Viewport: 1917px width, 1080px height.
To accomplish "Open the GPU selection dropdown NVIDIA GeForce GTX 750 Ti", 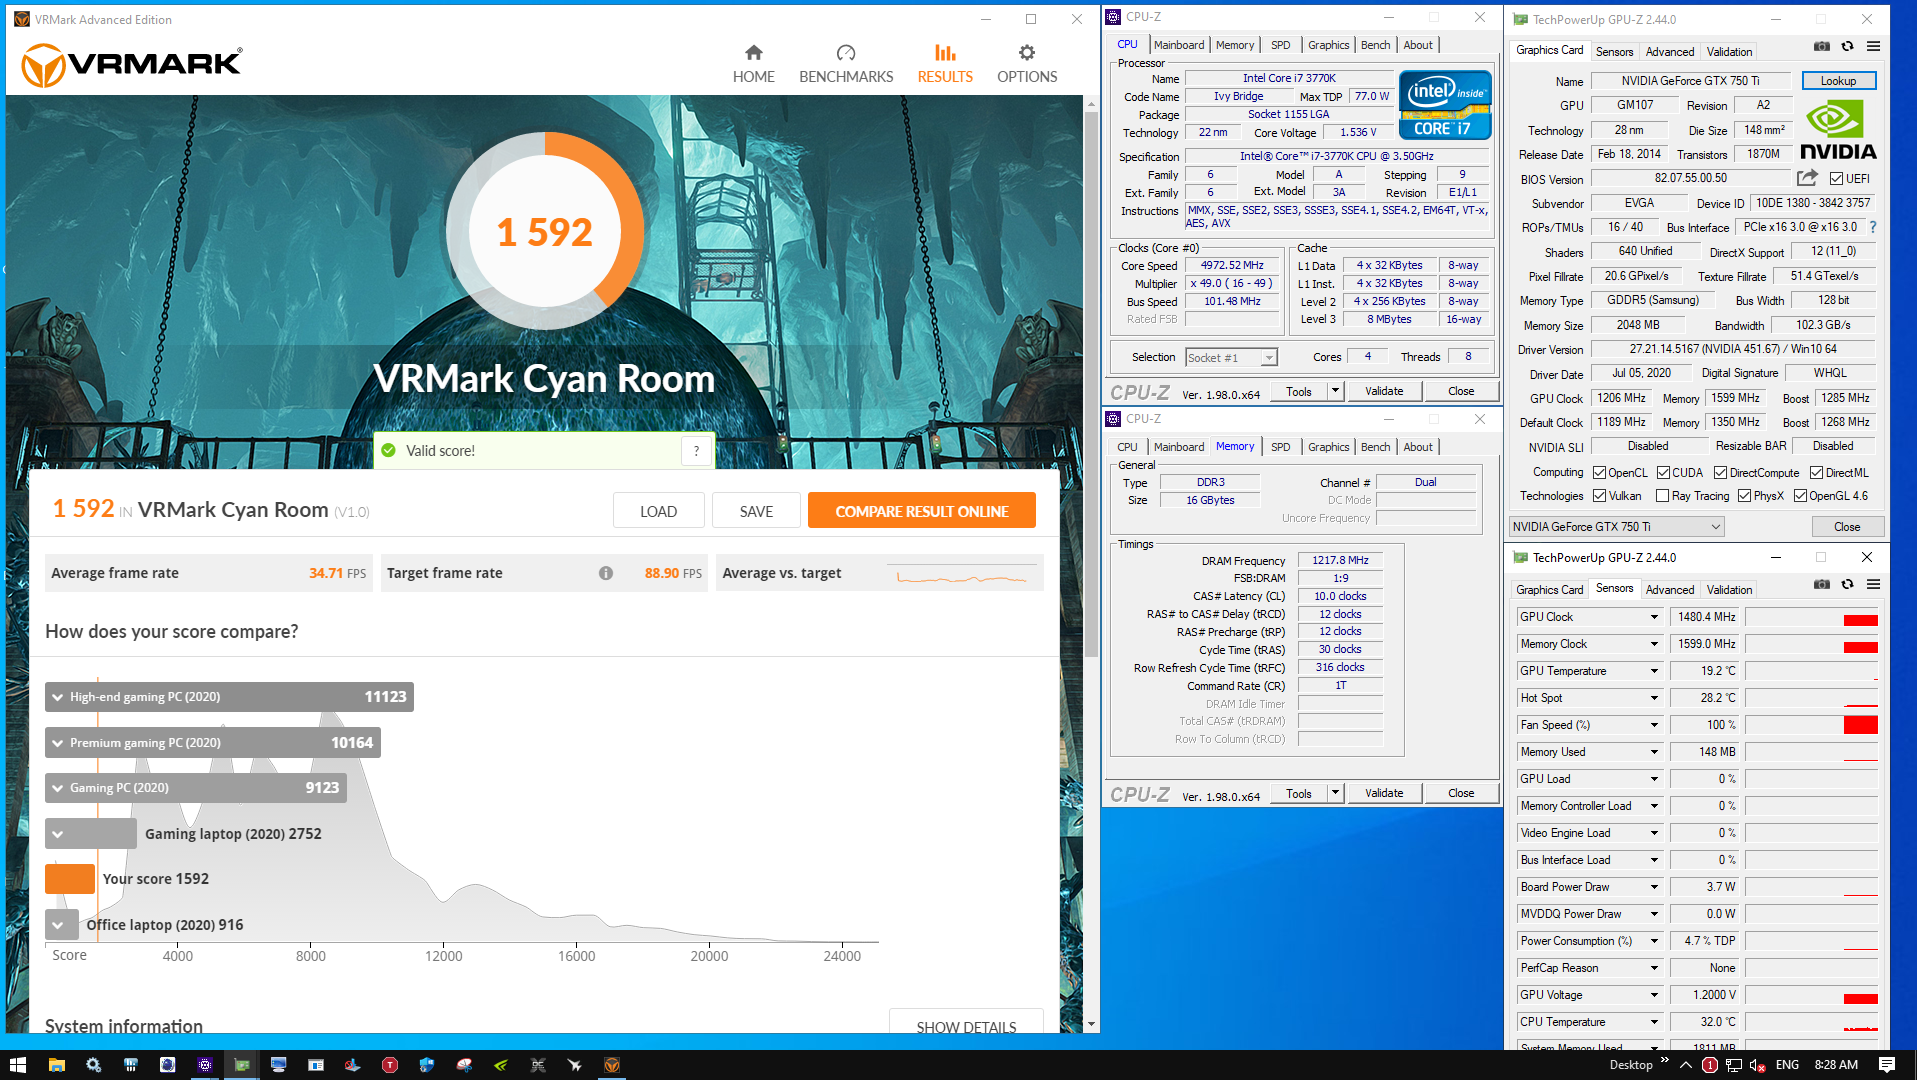I will (x=1616, y=527).
